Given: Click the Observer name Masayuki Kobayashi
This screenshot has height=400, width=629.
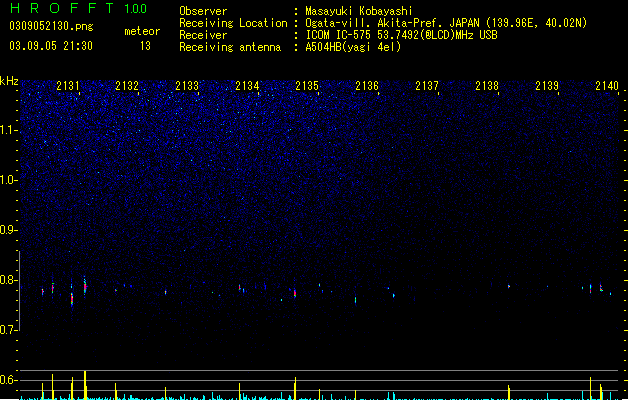Looking at the screenshot, I should 359,11.
